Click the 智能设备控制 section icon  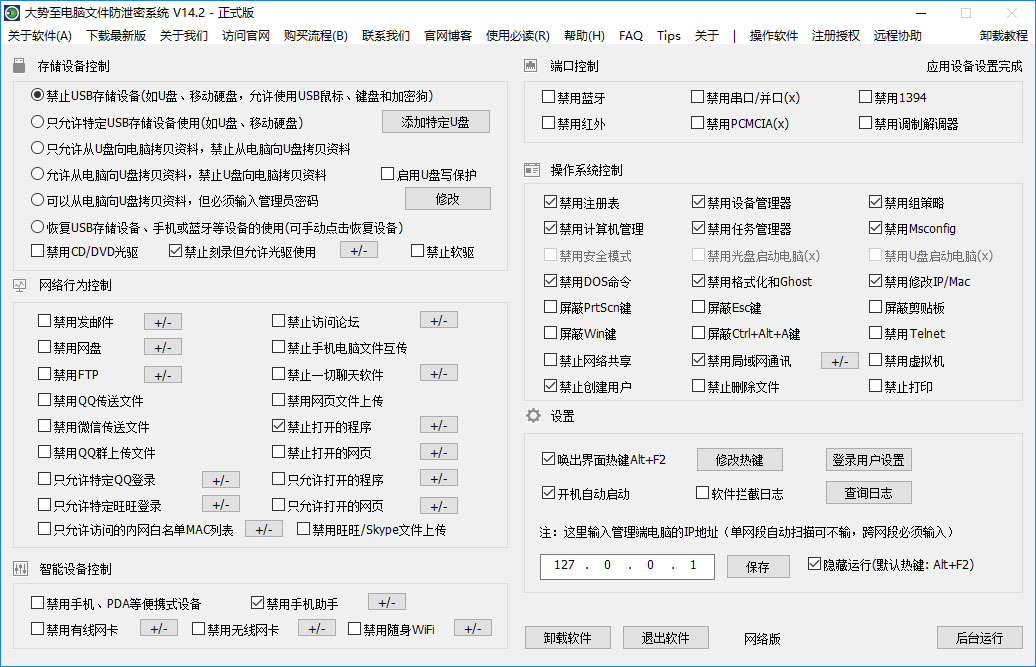pos(18,566)
